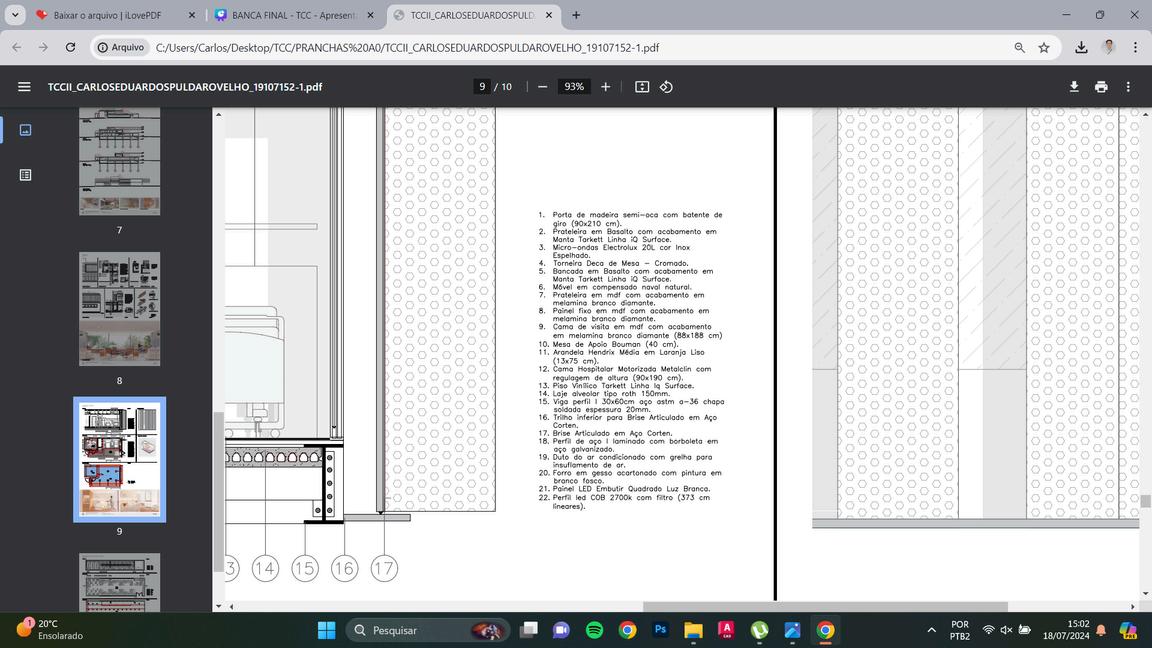Click the horizontal document scrollbar
This screenshot has height=648, width=1152.
coord(824,607)
